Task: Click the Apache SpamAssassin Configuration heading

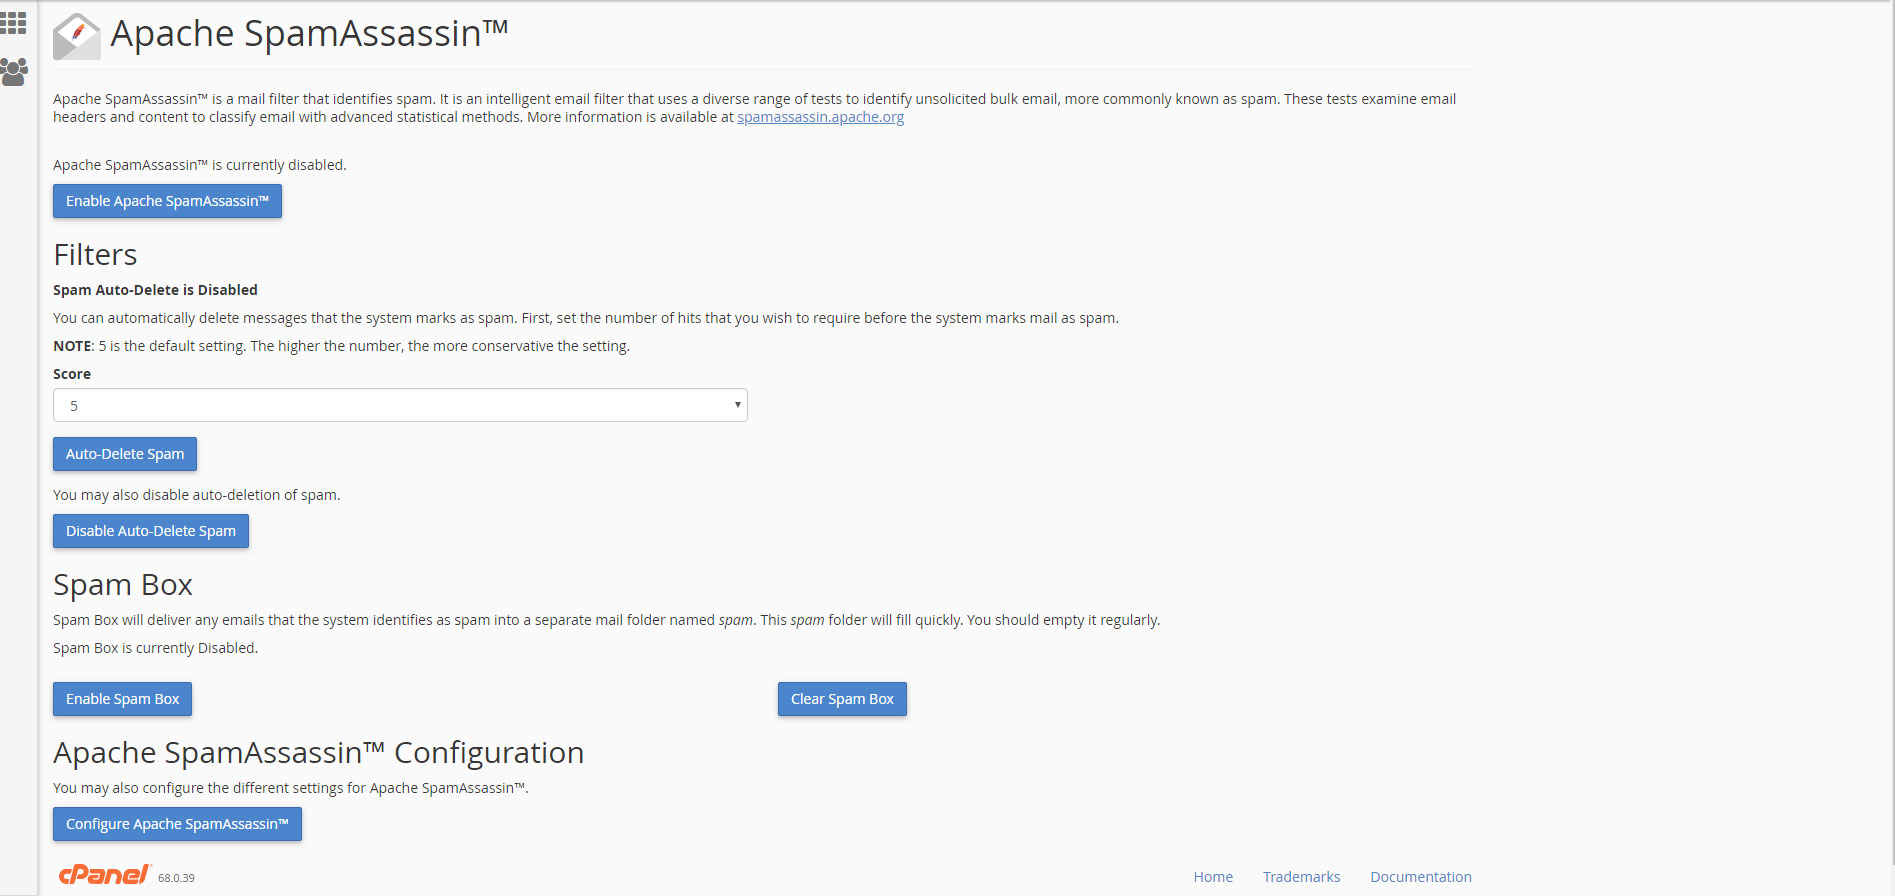Action: pyautogui.click(x=318, y=753)
